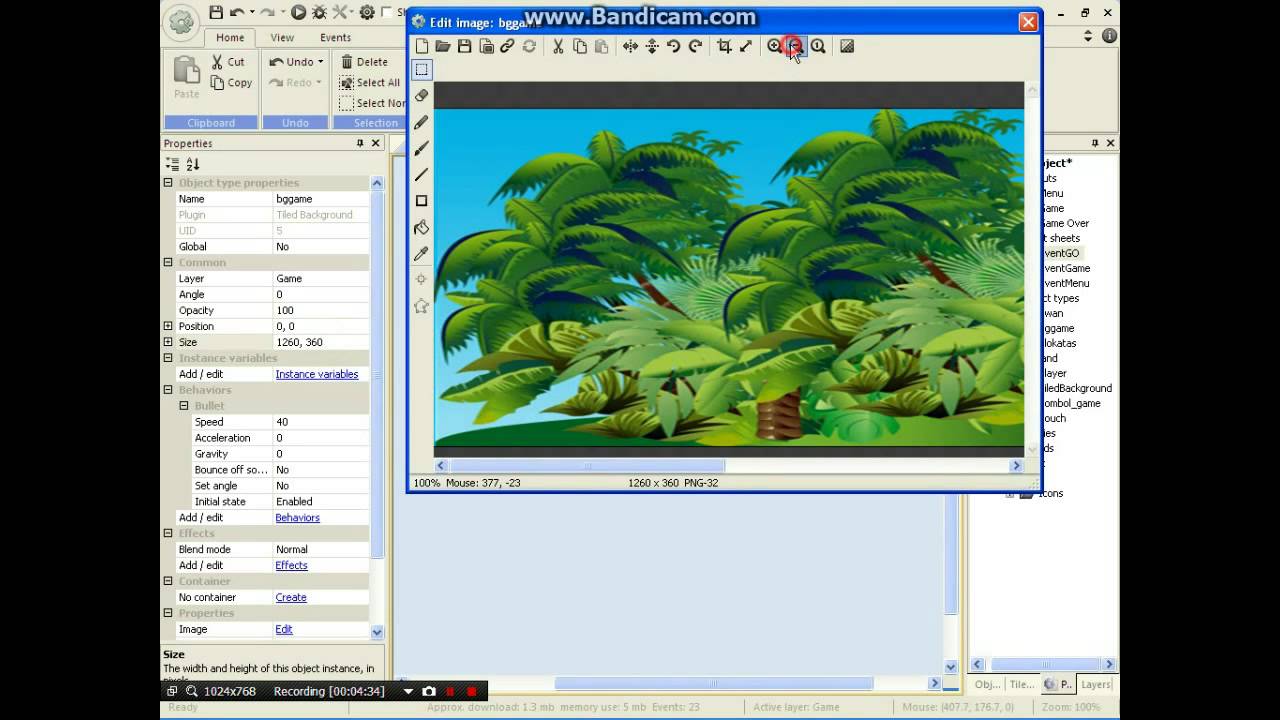Select the Rectangle select tool
The height and width of the screenshot is (720, 1280).
point(422,70)
